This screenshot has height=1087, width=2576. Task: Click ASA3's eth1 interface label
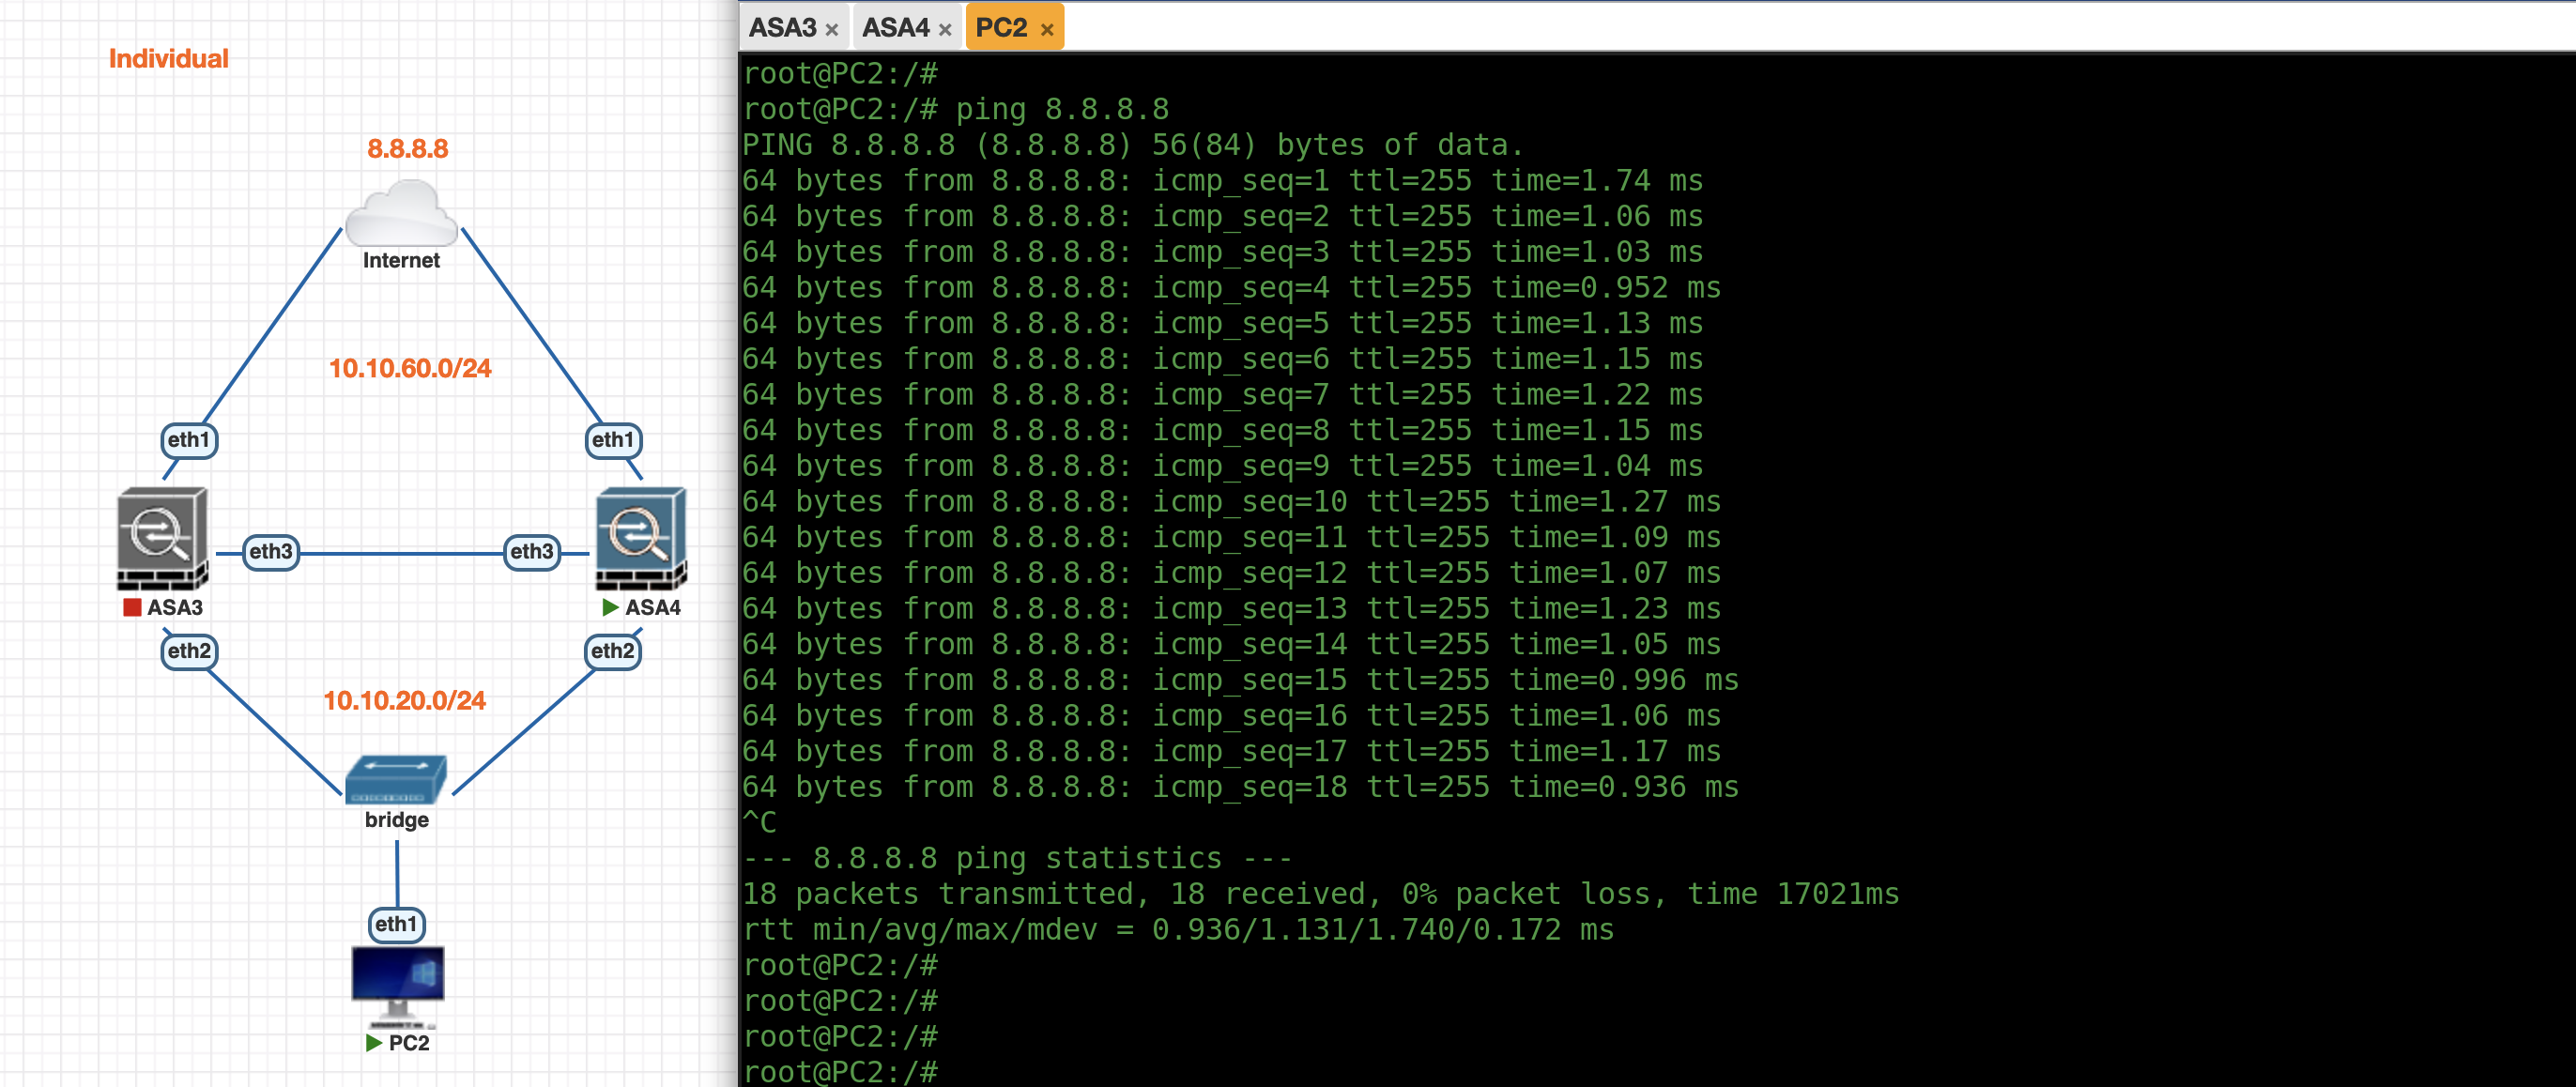pyautogui.click(x=189, y=440)
